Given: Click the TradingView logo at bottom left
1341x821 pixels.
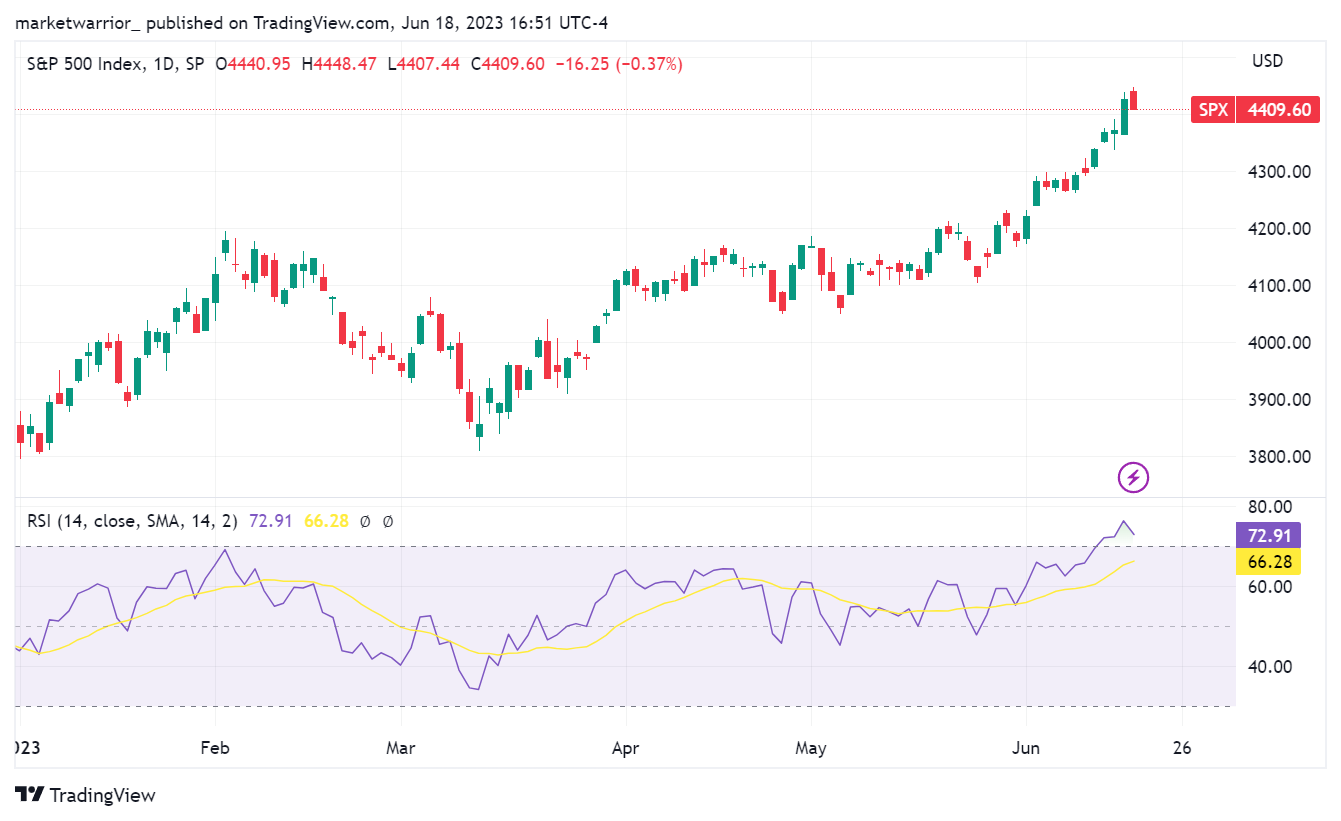Looking at the screenshot, I should 86,795.
